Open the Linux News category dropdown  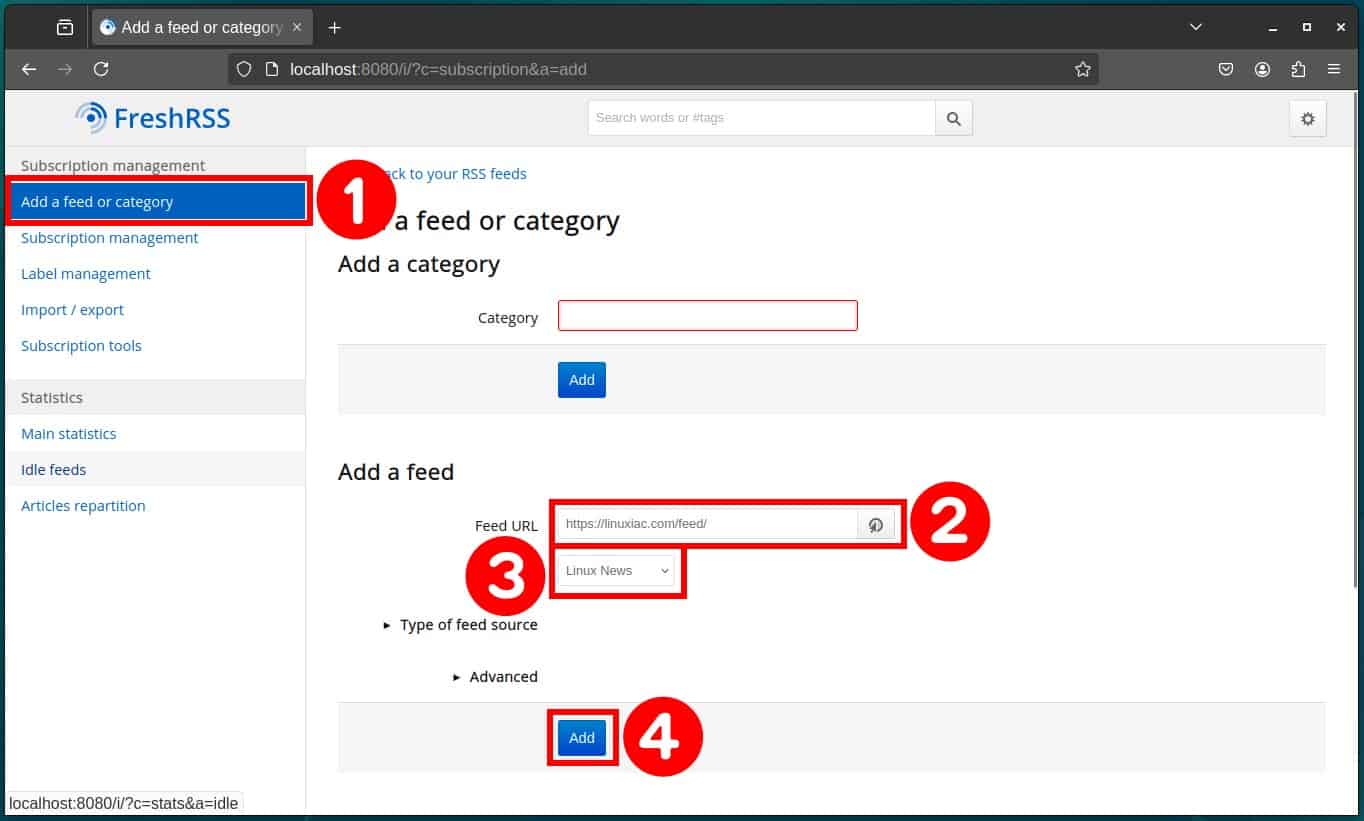616,571
